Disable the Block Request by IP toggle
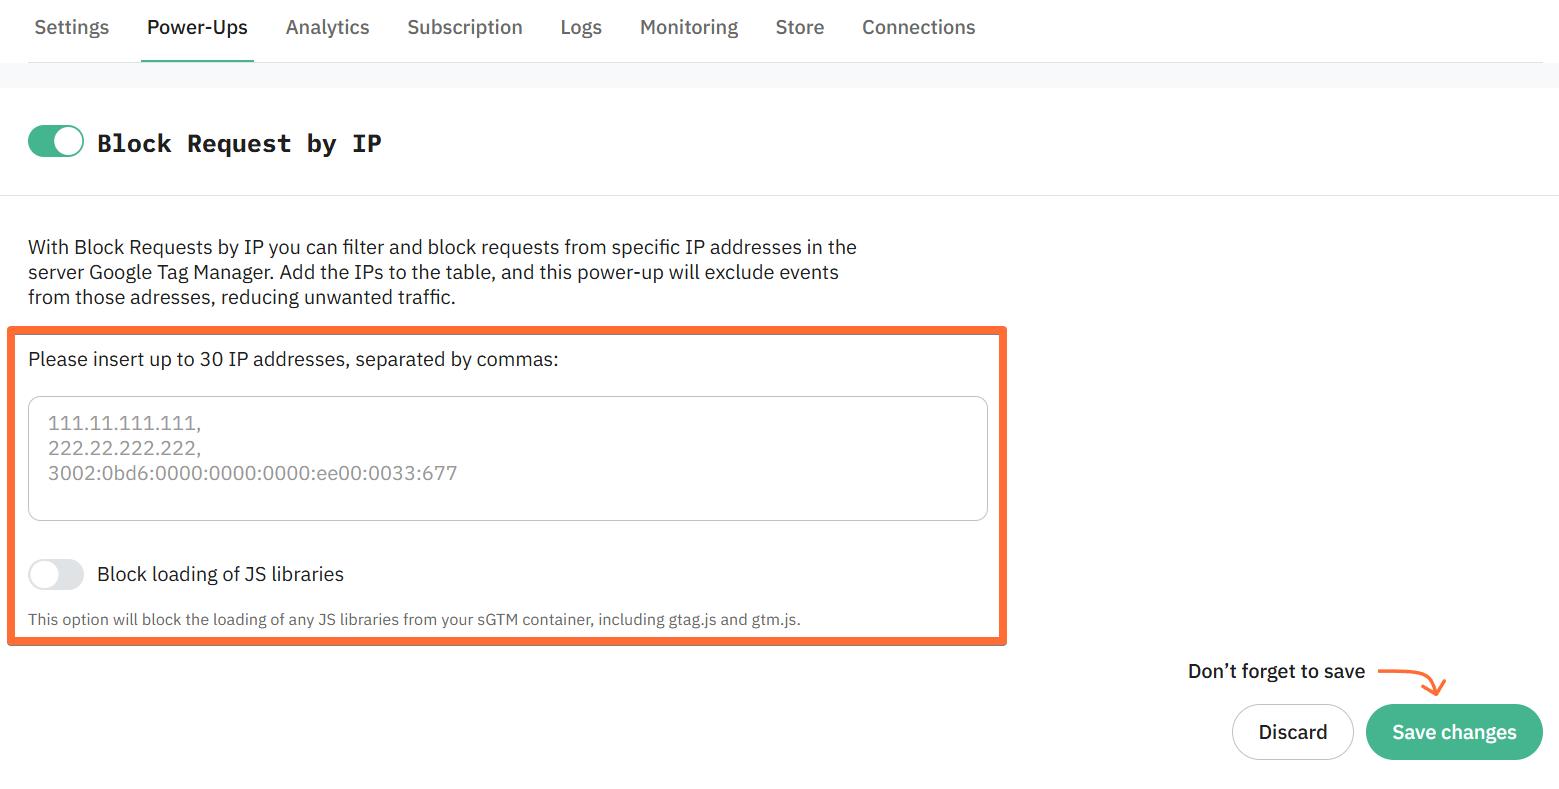 [x=56, y=142]
